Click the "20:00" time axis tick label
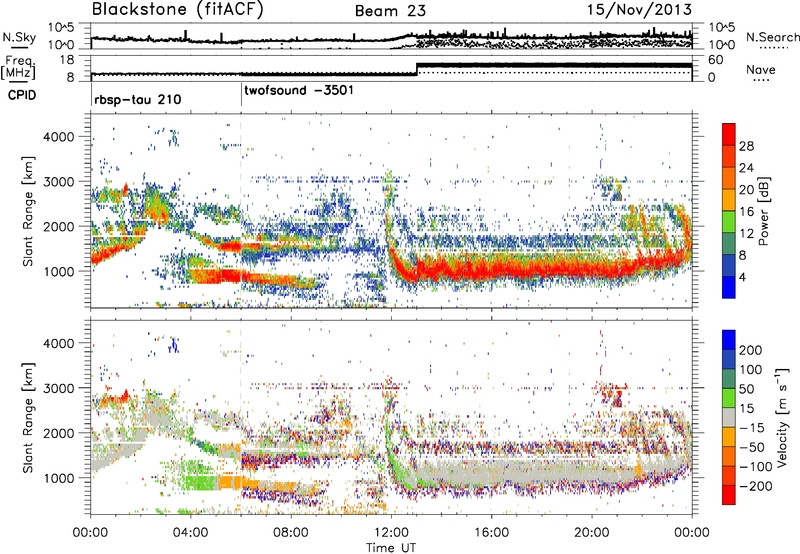Viewport: 800px width, 554px height. (591, 532)
